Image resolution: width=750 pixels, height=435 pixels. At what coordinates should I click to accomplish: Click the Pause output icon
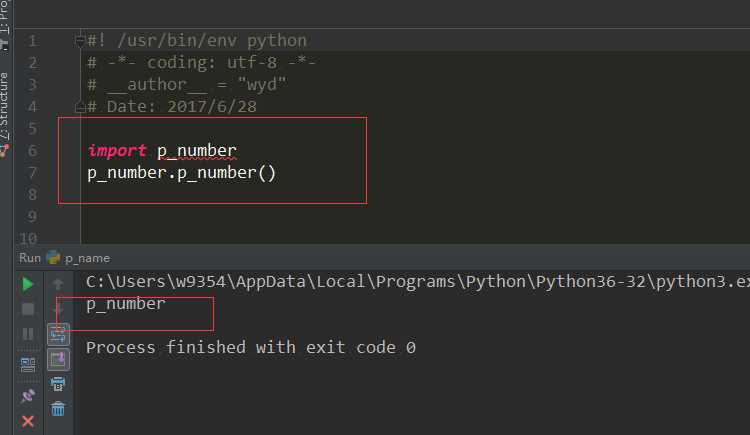pos(27,334)
